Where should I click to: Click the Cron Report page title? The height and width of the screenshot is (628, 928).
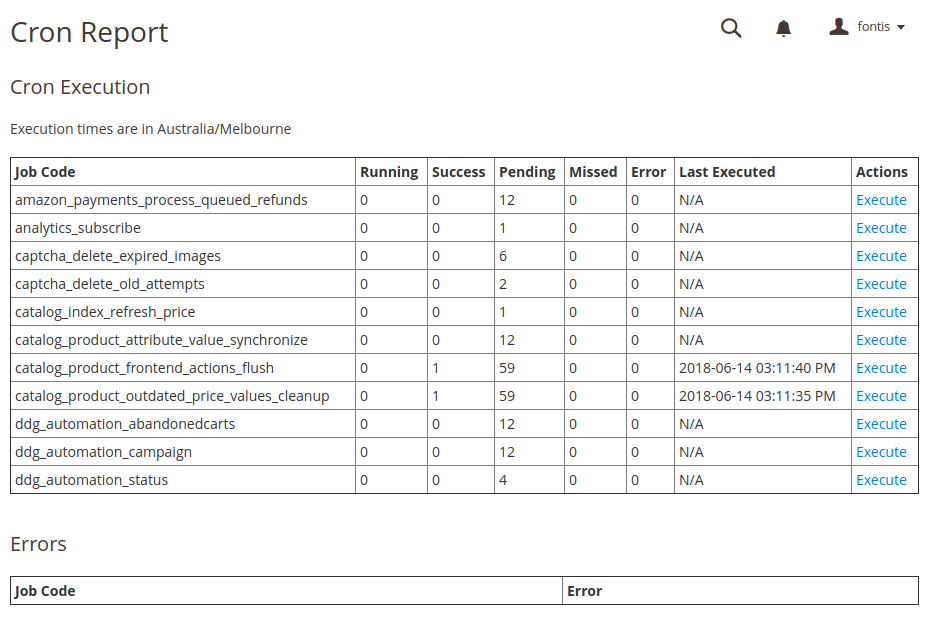(89, 32)
